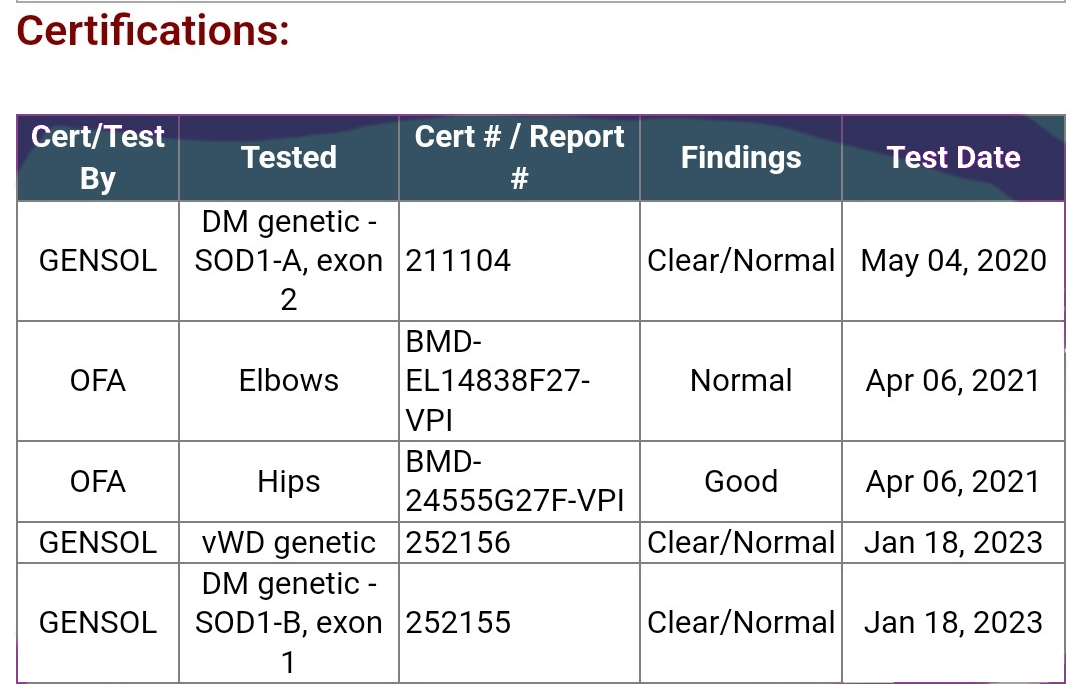This screenshot has height=694, width=1080.
Task: Click the DM genetic SOD1-A, exon 2 cell
Action: coord(289,261)
